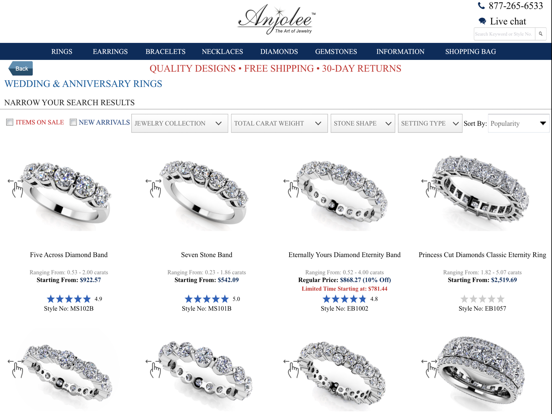Open the Sort By Popularity combo box

click(x=518, y=123)
